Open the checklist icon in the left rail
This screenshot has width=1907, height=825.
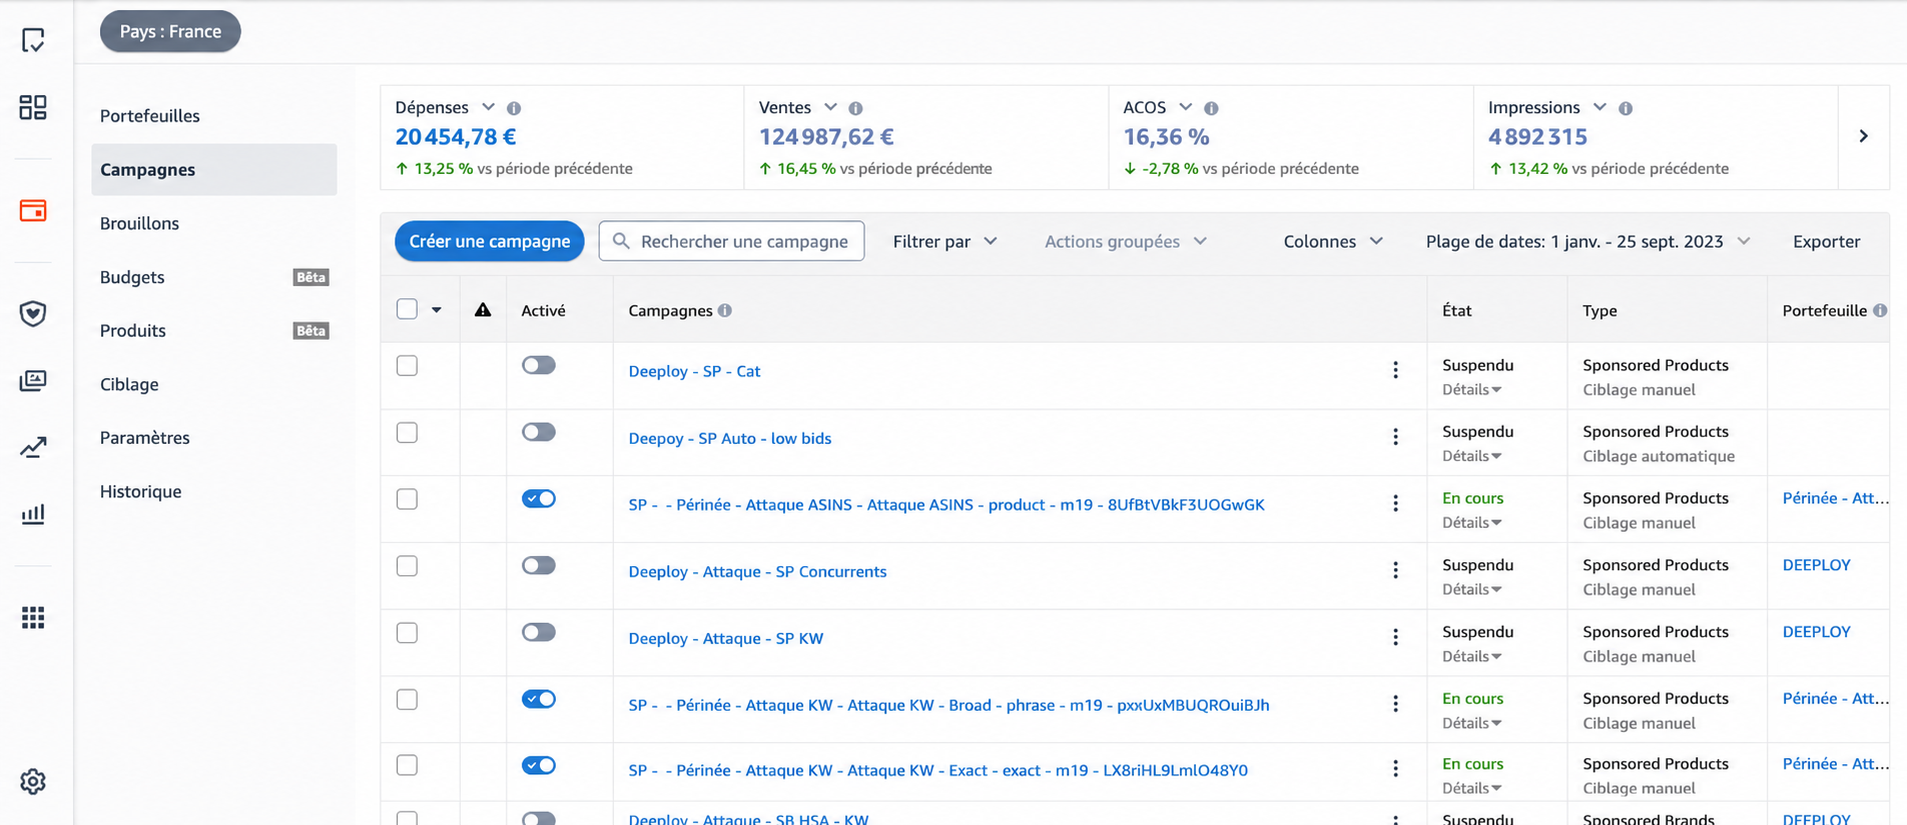point(33,40)
